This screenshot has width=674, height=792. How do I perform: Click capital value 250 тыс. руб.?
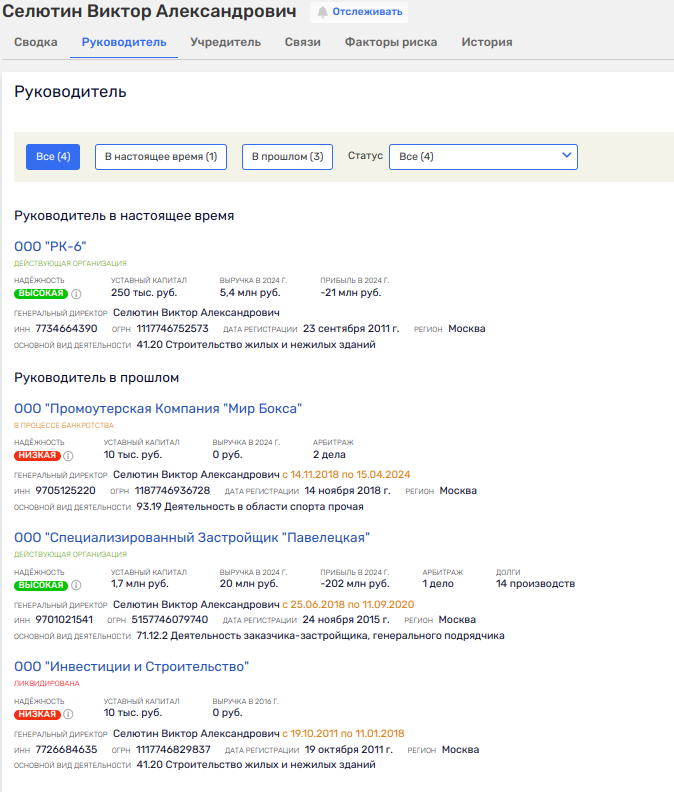pos(144,293)
